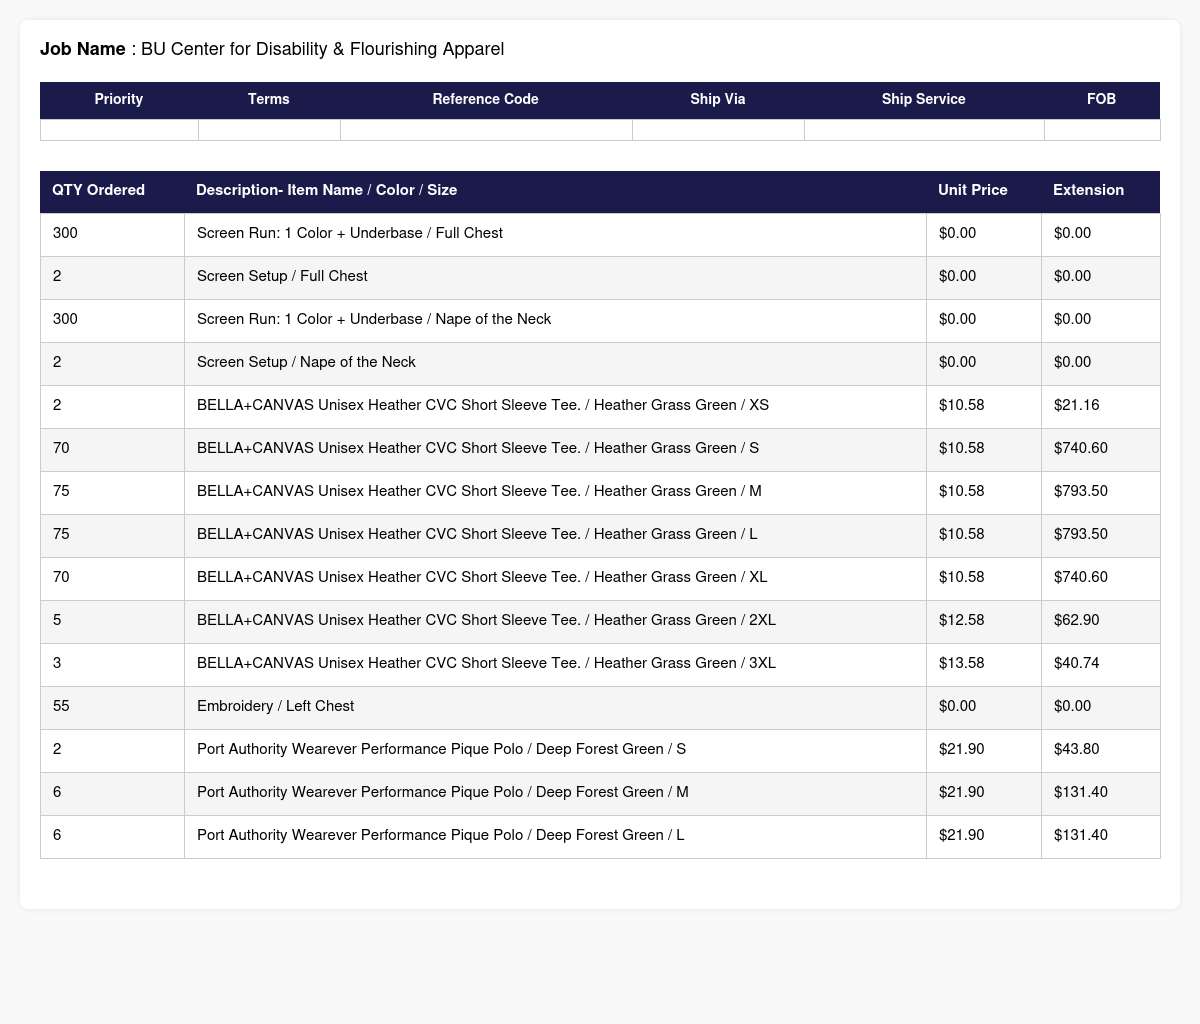
Task: Select the Heather Grass Green / XS tee row
Action: pos(600,405)
